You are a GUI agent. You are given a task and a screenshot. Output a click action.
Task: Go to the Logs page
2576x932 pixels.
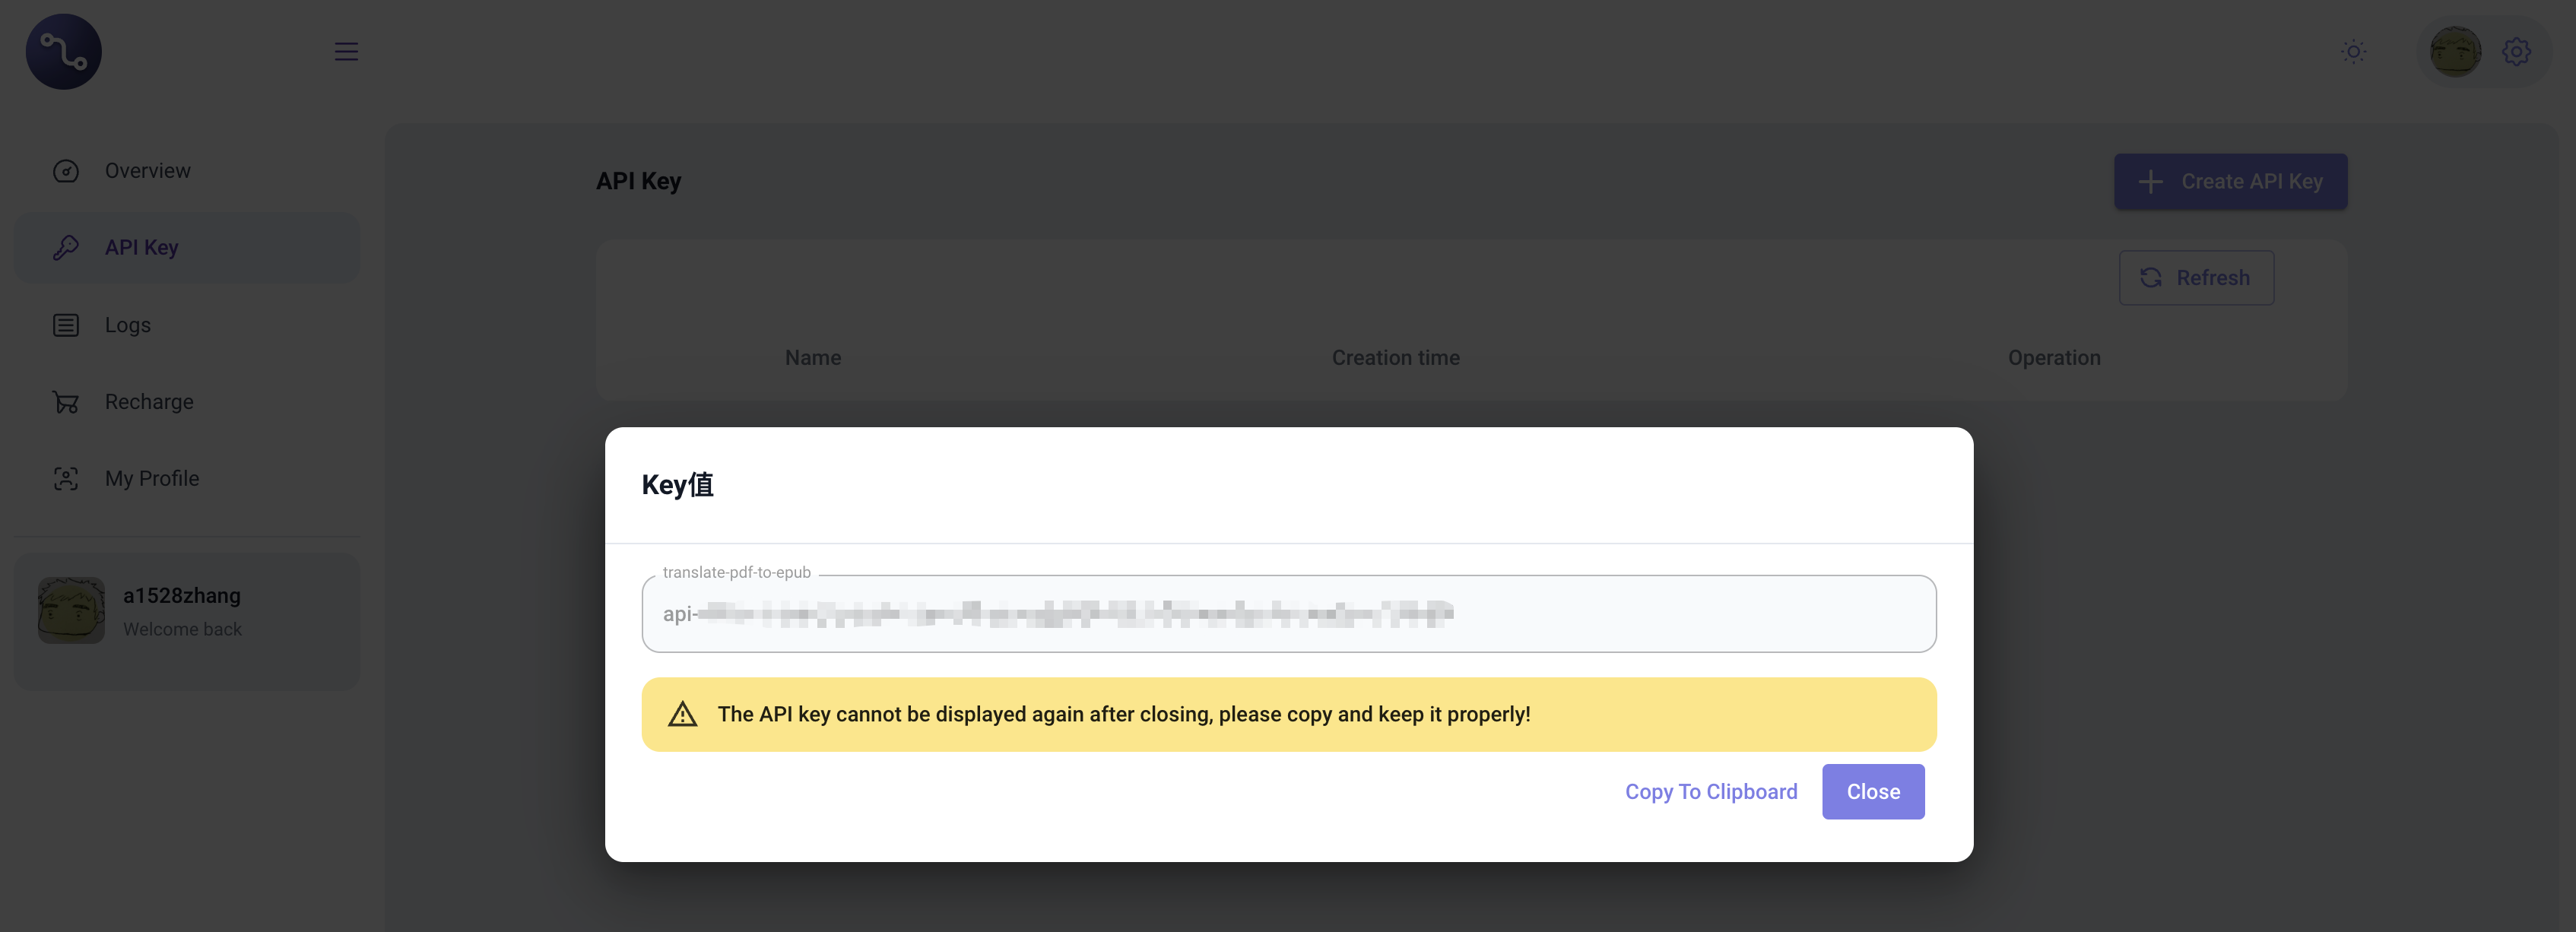pos(128,325)
